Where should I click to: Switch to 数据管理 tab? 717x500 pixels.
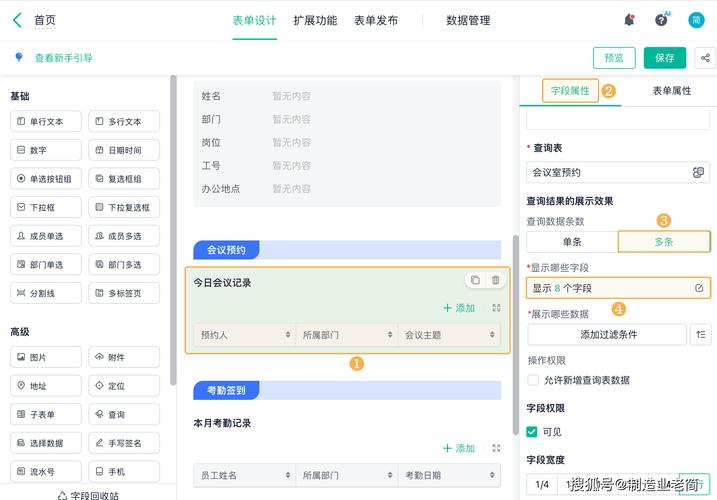pyautogui.click(x=468, y=21)
